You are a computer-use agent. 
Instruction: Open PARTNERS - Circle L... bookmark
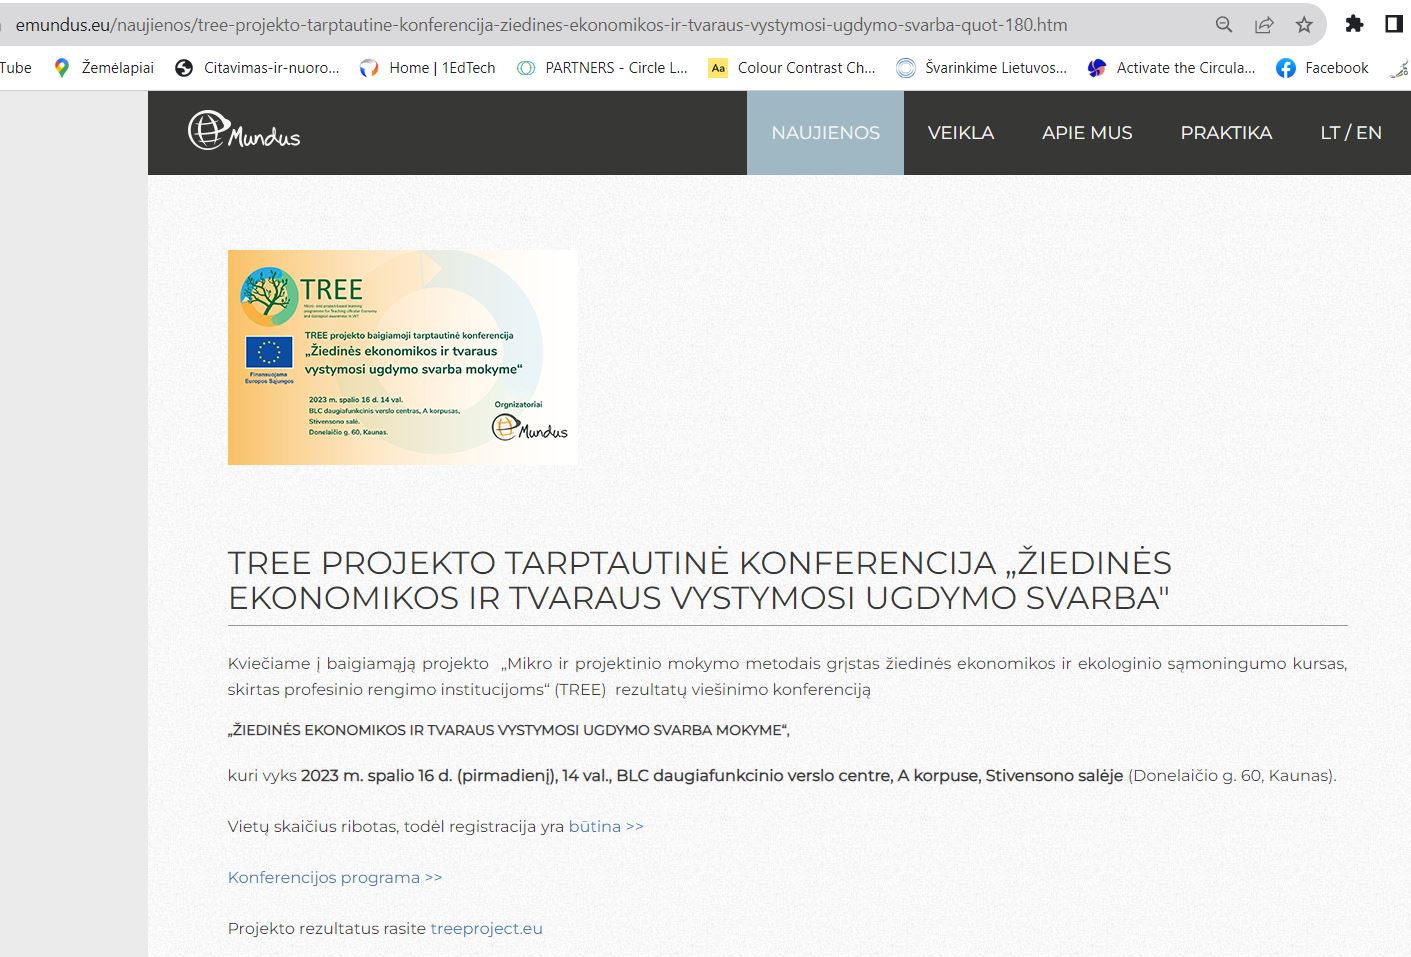click(x=602, y=68)
